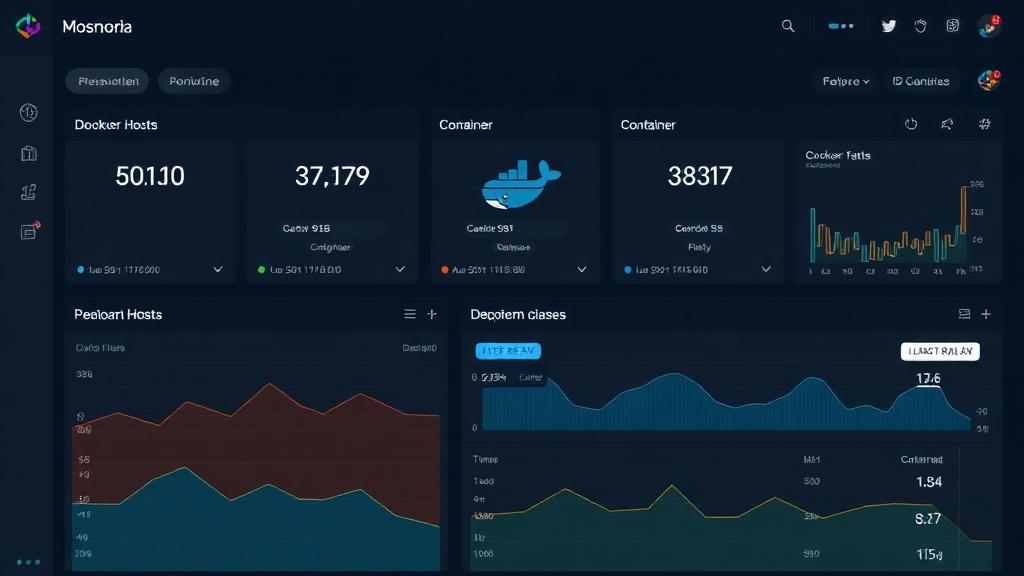This screenshot has width=1024, height=576.
Task: Click the Last Relay label above the chart
Action: click(940, 351)
